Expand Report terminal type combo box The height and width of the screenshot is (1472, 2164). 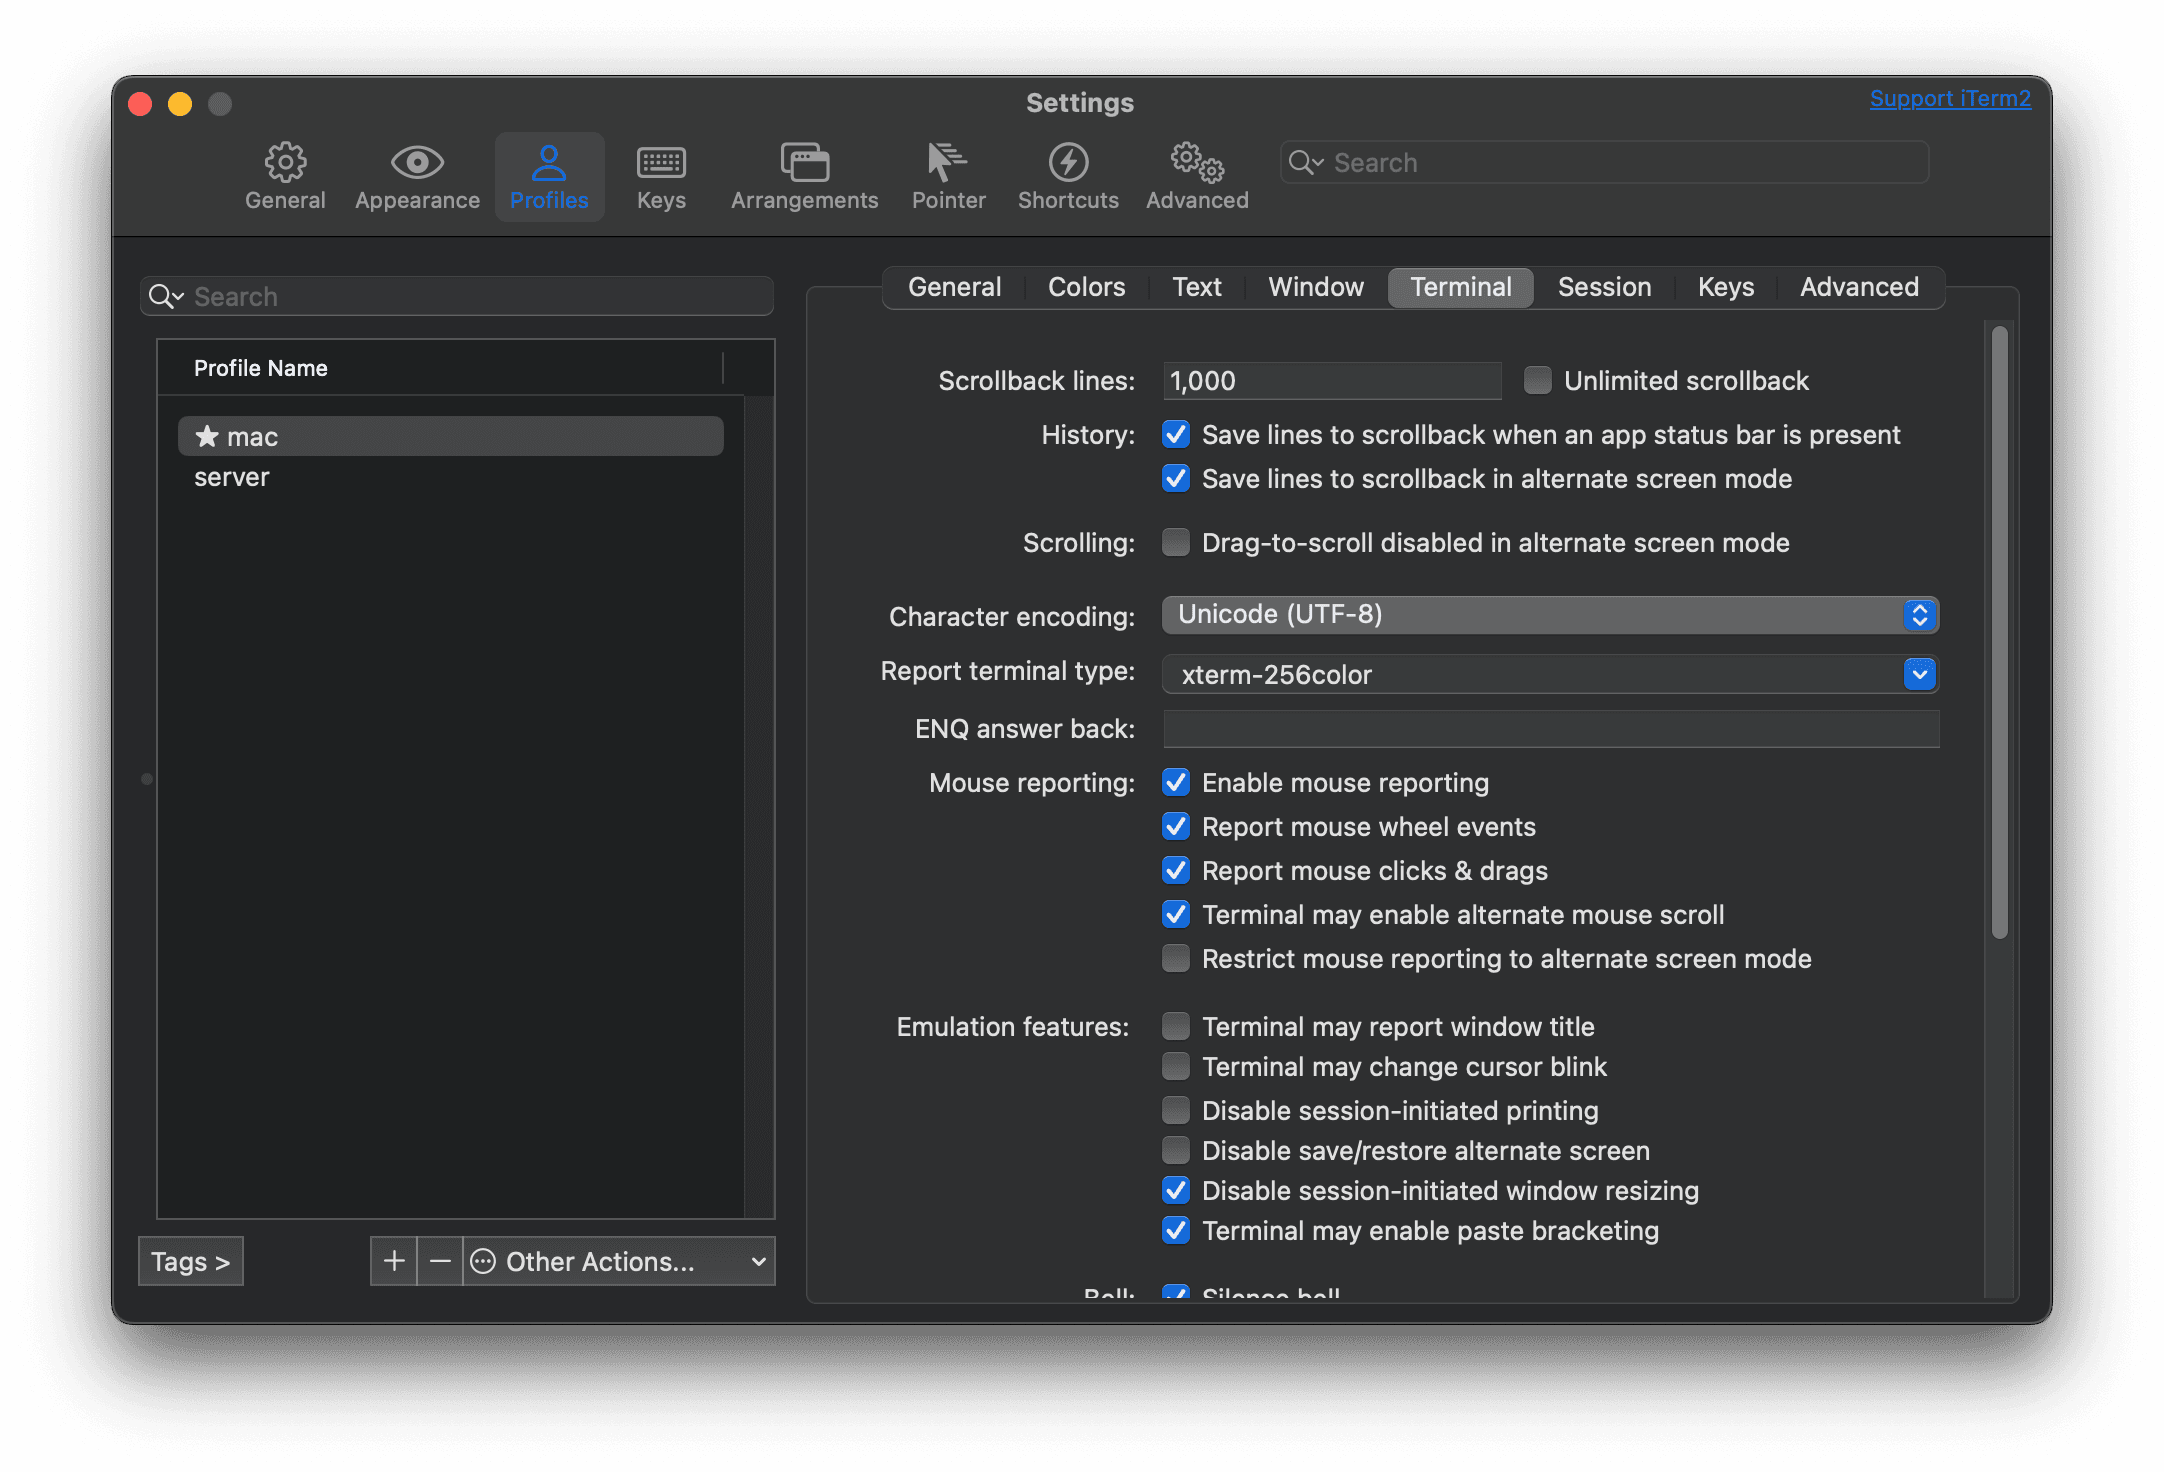coord(1919,675)
